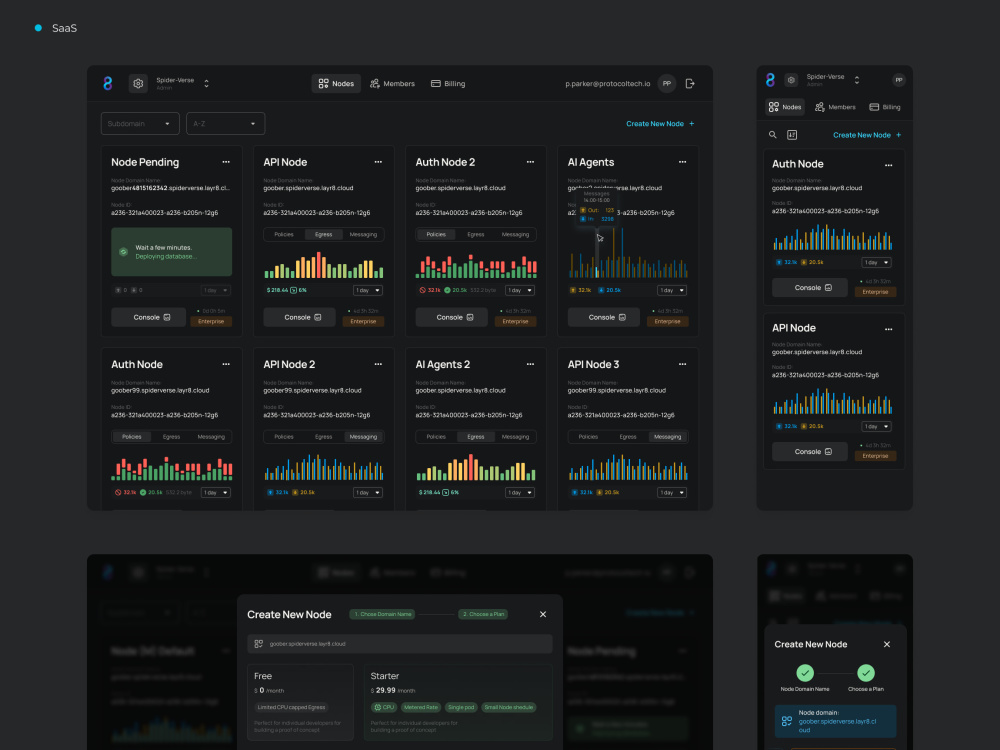This screenshot has height=750, width=1000.
Task: Open three-dot menu on AI Agents card
Action: coord(682,162)
